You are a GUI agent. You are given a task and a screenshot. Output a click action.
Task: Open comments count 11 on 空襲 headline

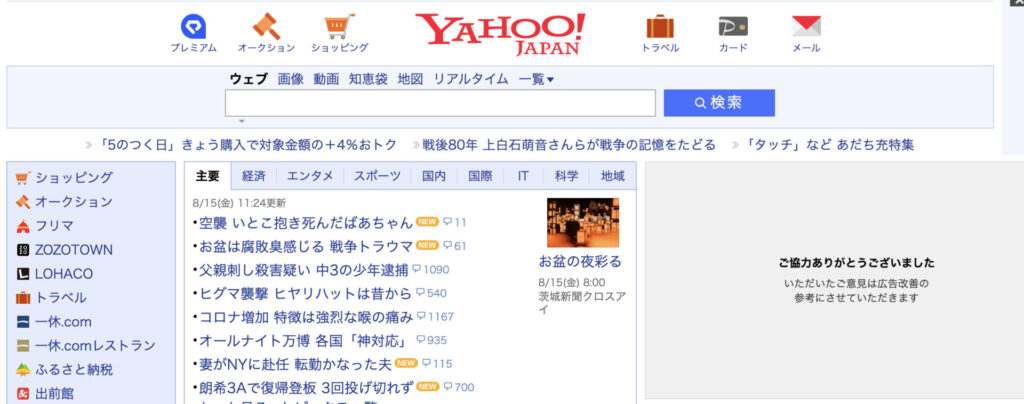tap(455, 223)
